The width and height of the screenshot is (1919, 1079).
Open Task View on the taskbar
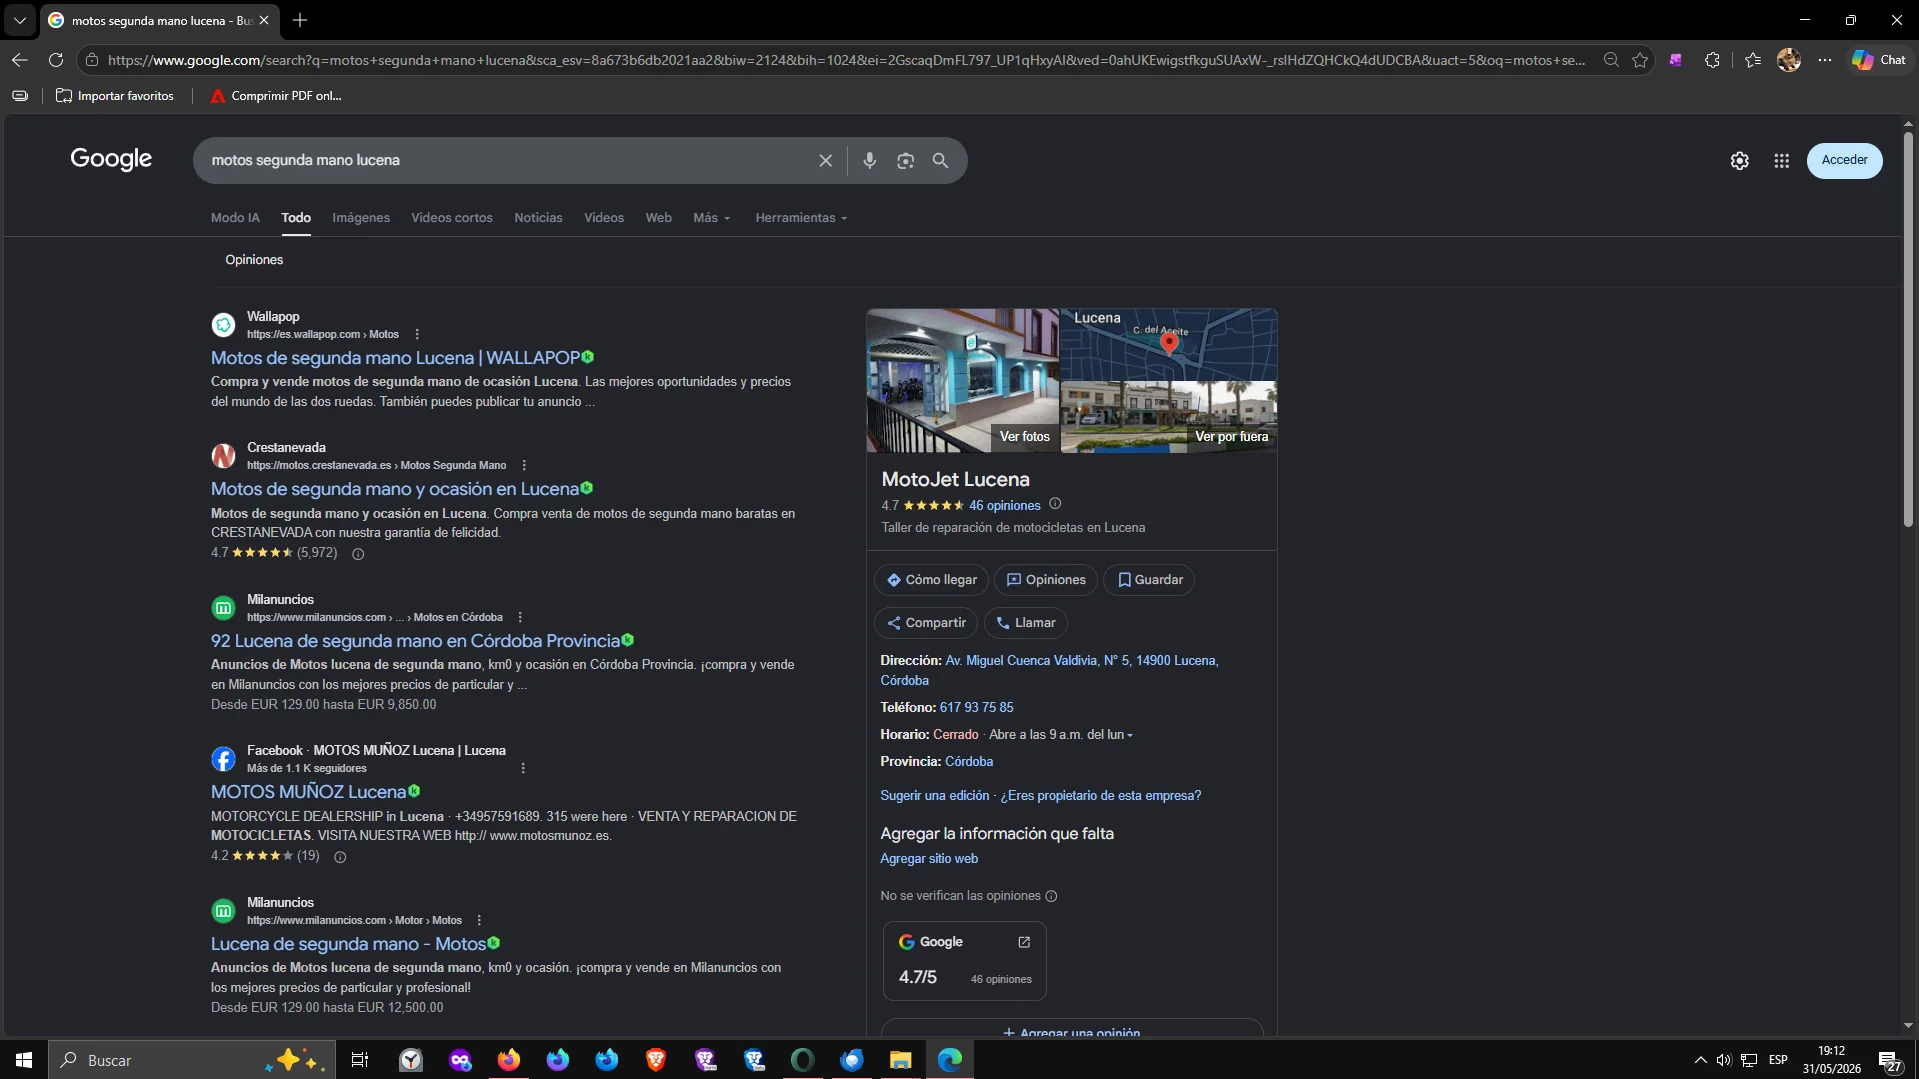(360, 1060)
